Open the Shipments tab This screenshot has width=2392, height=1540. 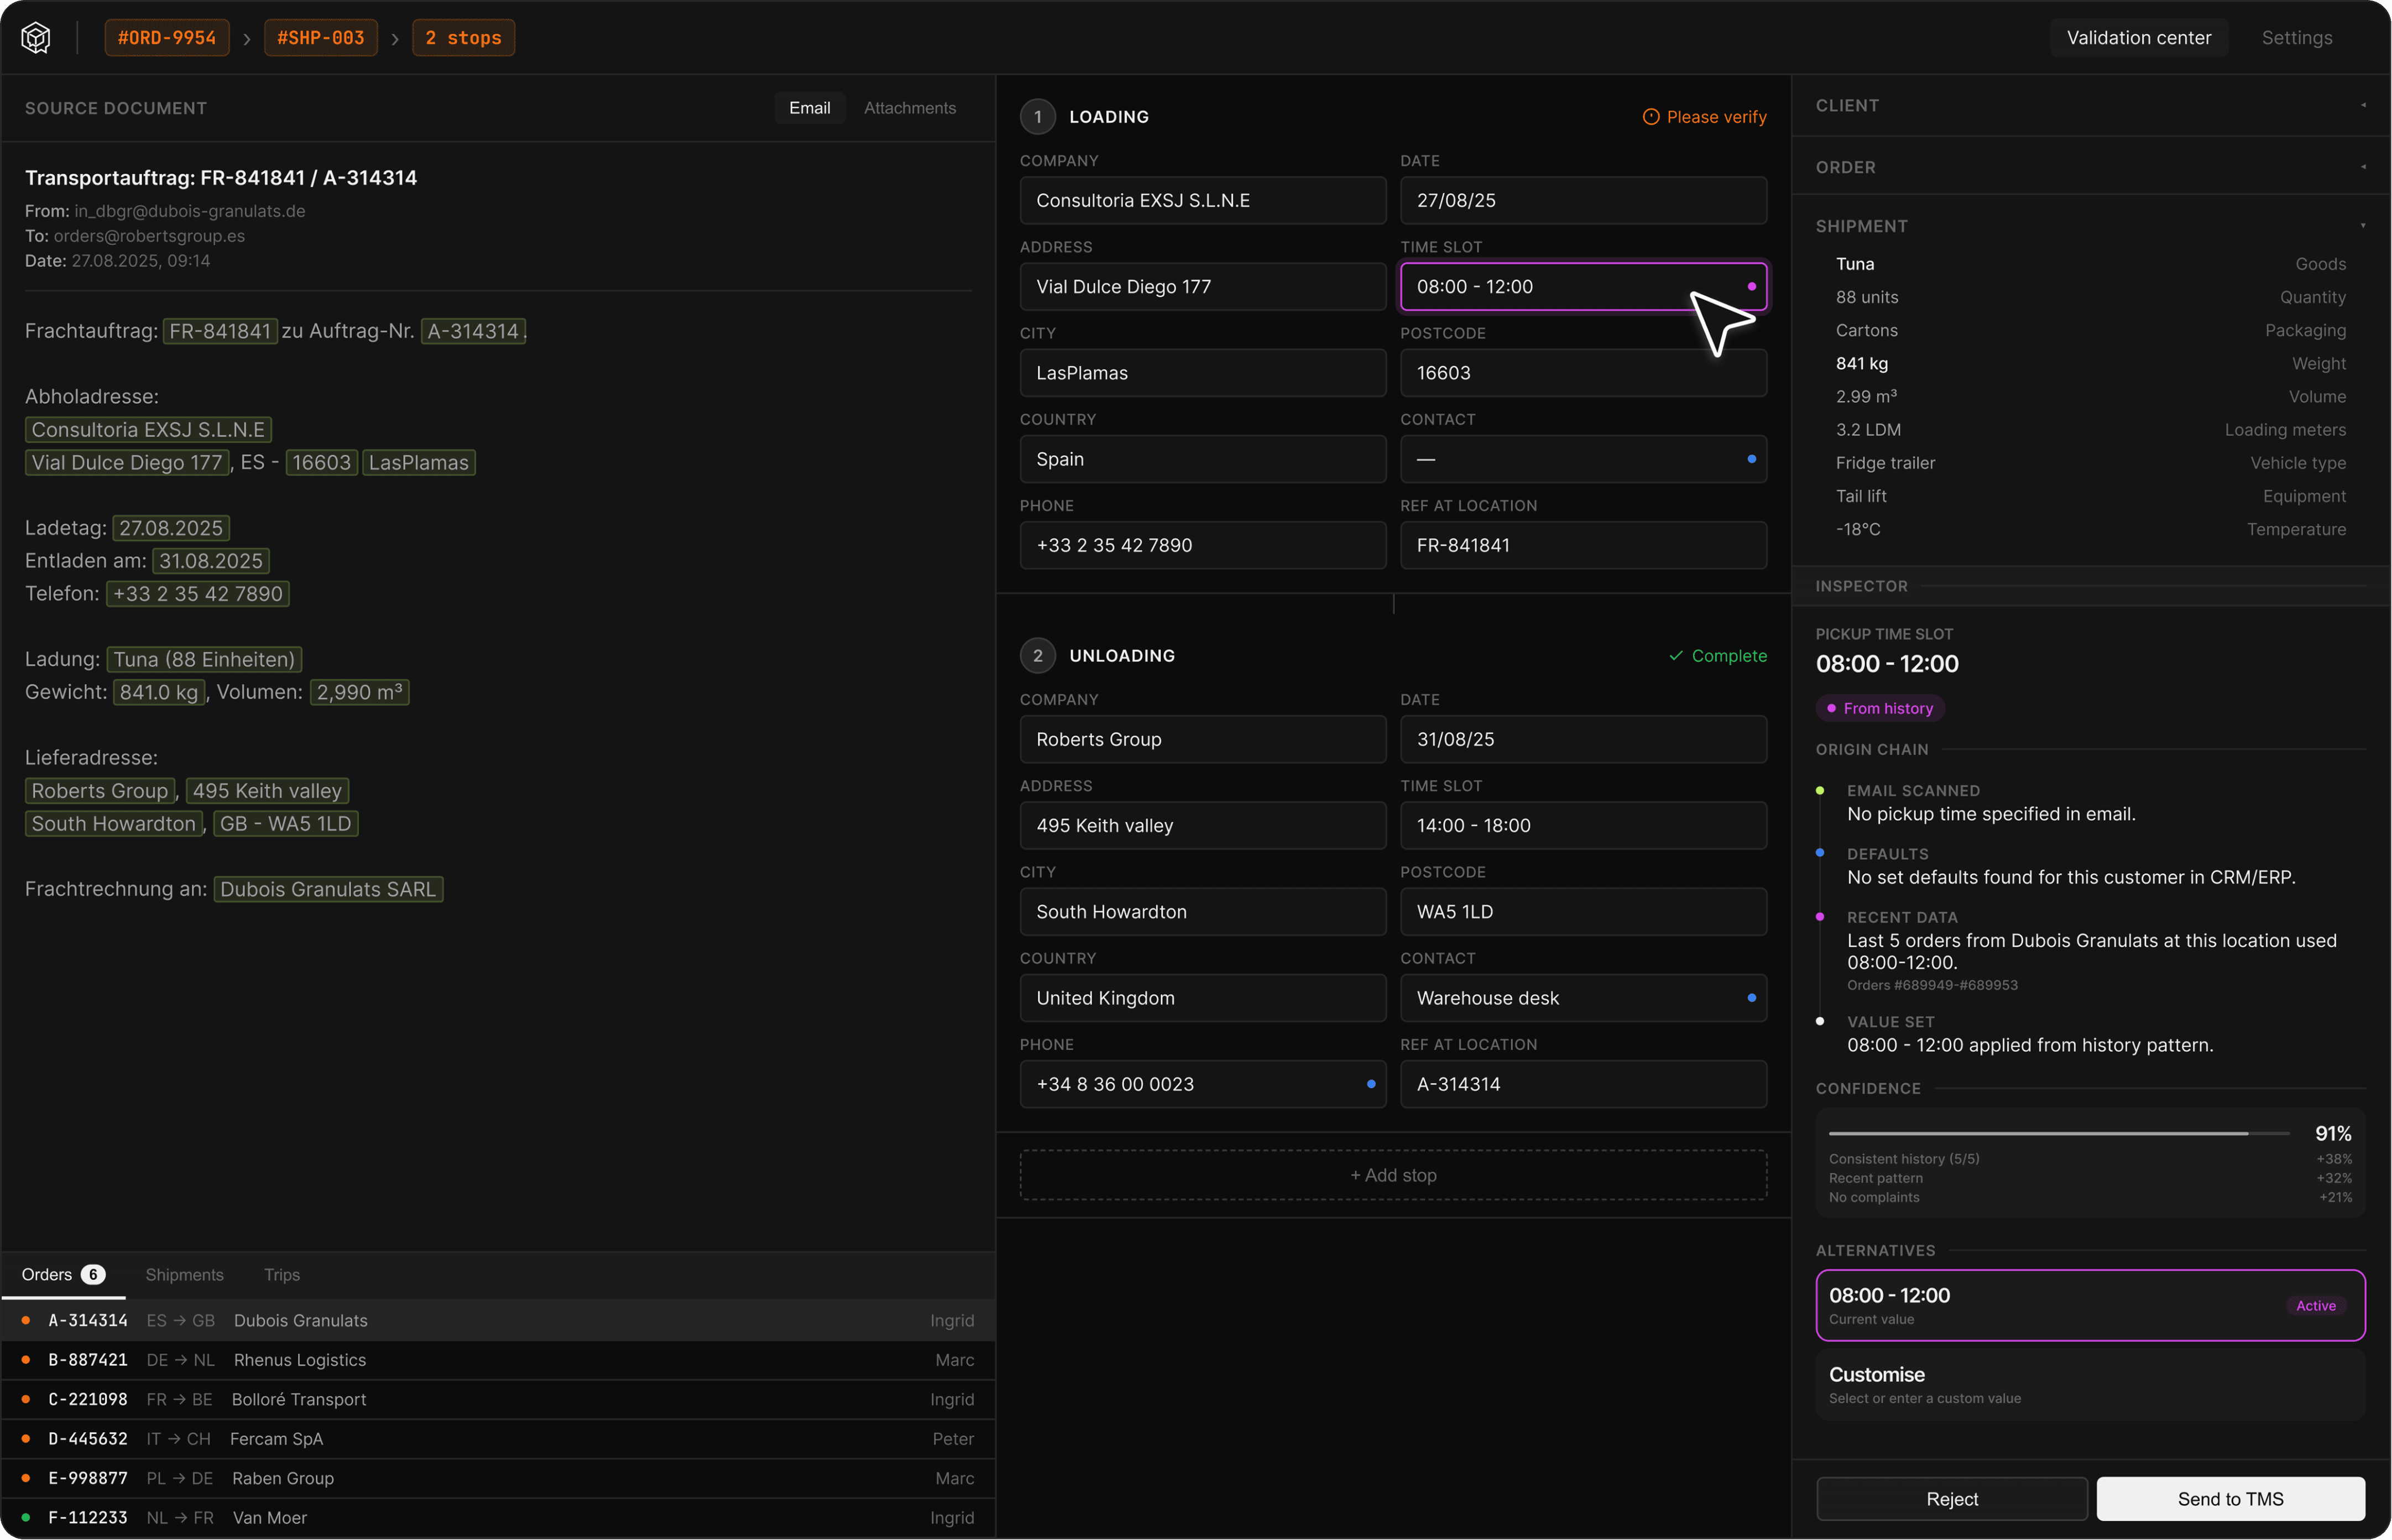tap(184, 1274)
